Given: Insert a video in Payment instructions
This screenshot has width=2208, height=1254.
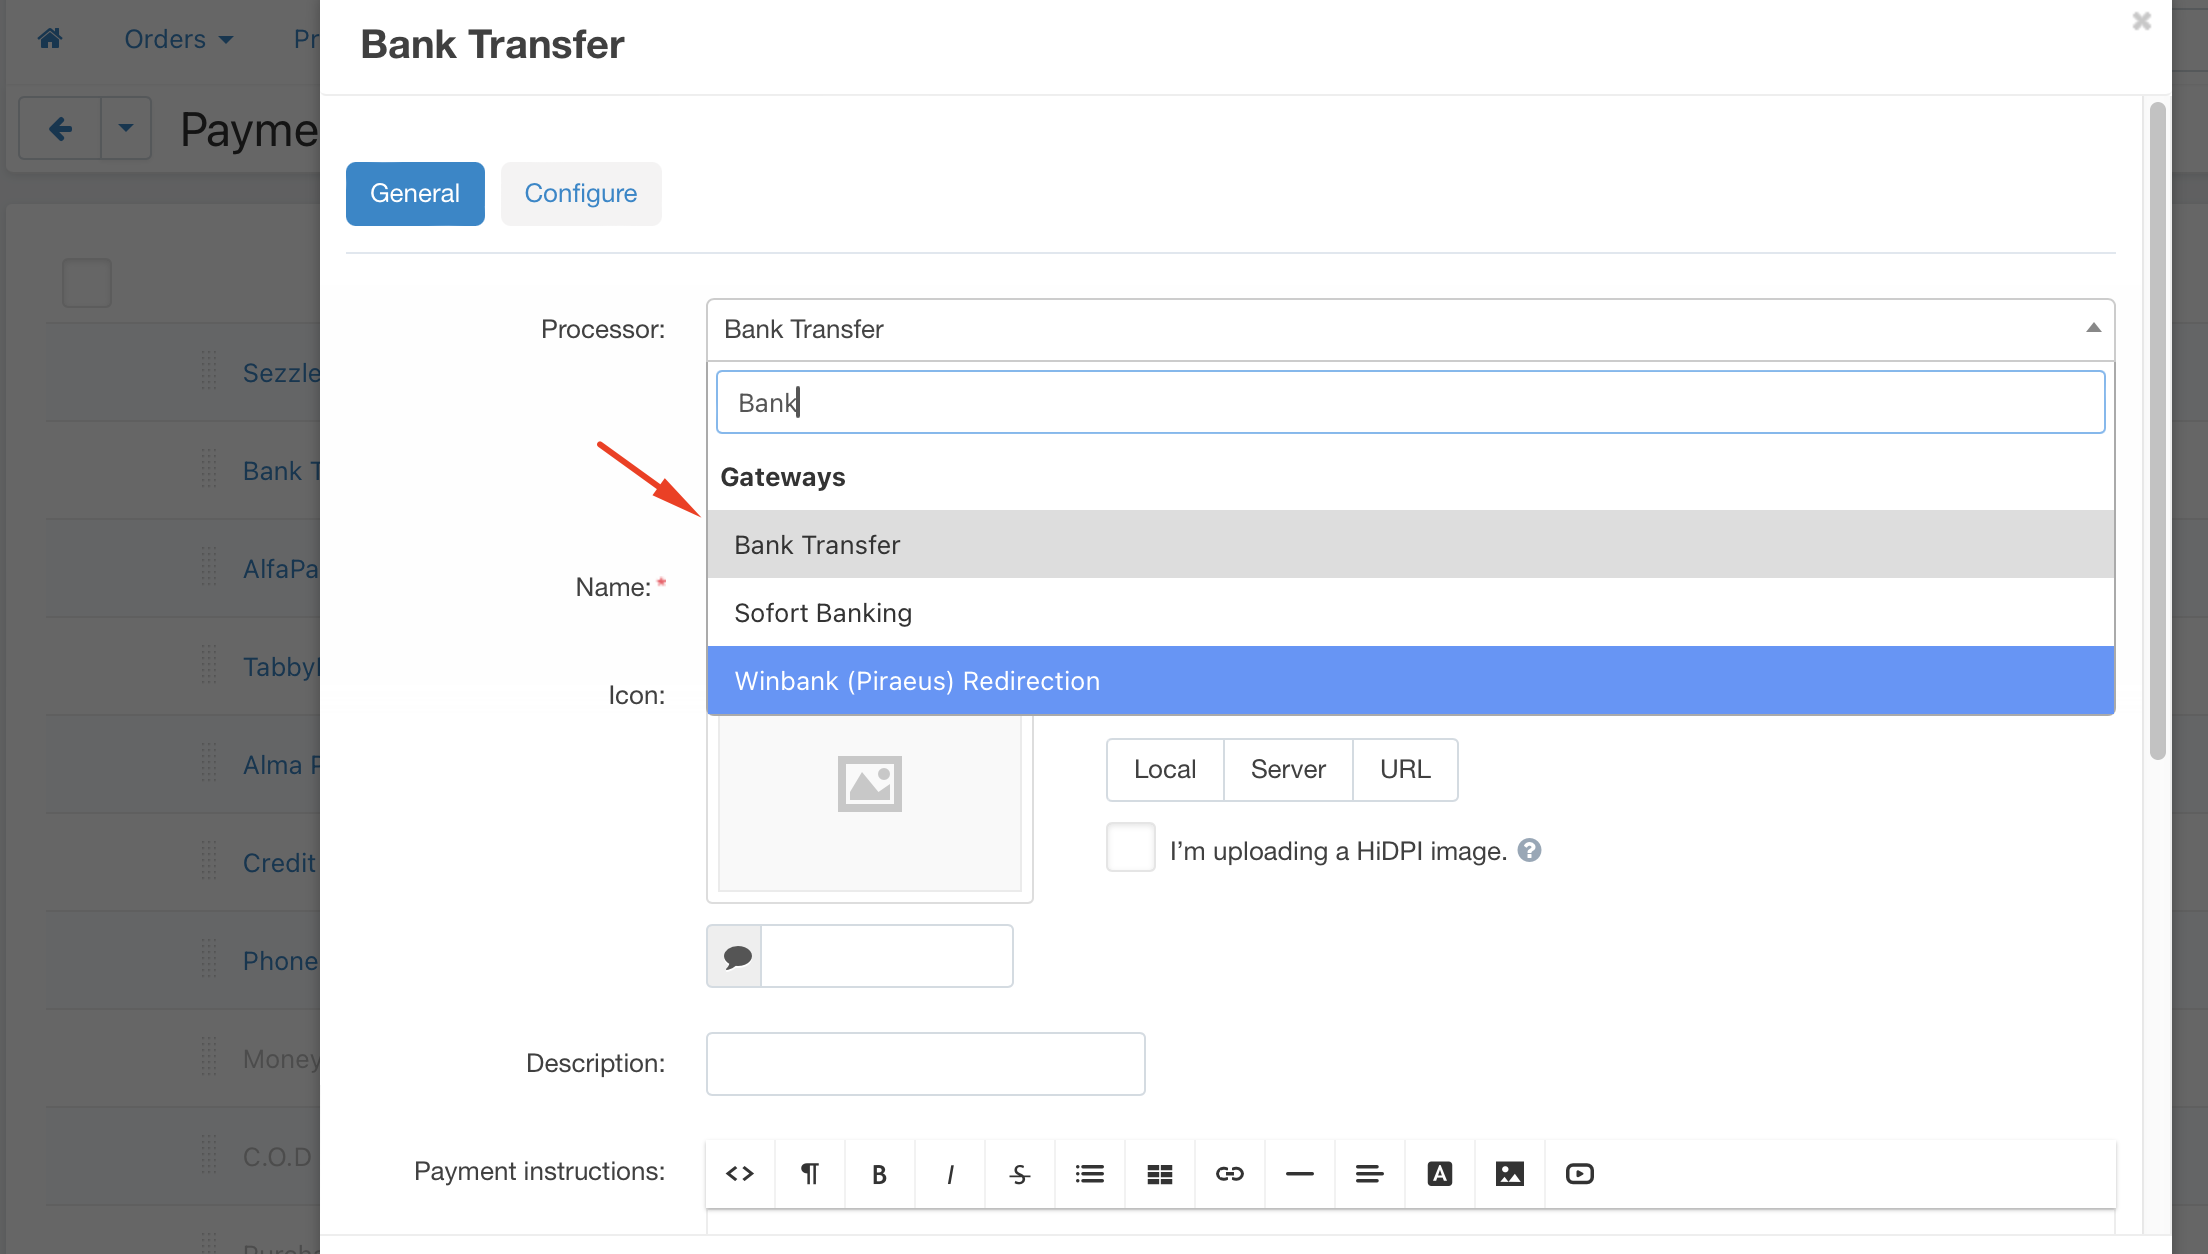Looking at the screenshot, I should point(1579,1173).
